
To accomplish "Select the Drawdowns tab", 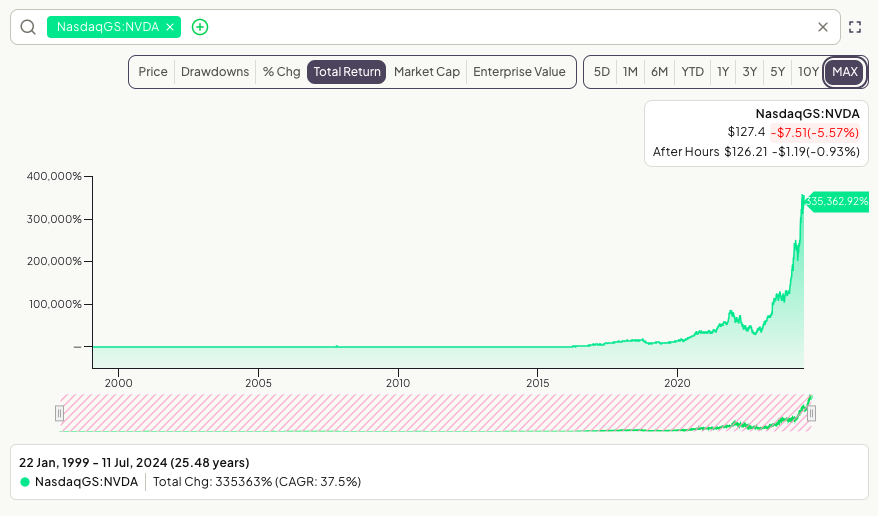I will click(215, 72).
